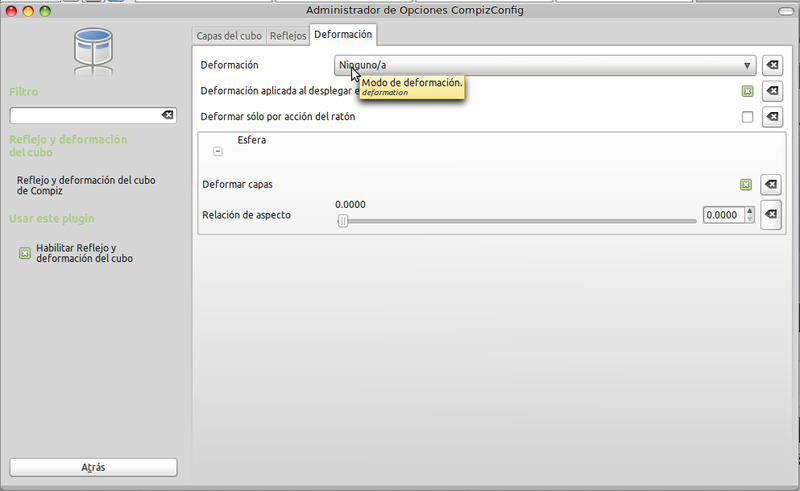The image size is (800, 491).
Task: Clear the Filtro search box
Action: 167,116
